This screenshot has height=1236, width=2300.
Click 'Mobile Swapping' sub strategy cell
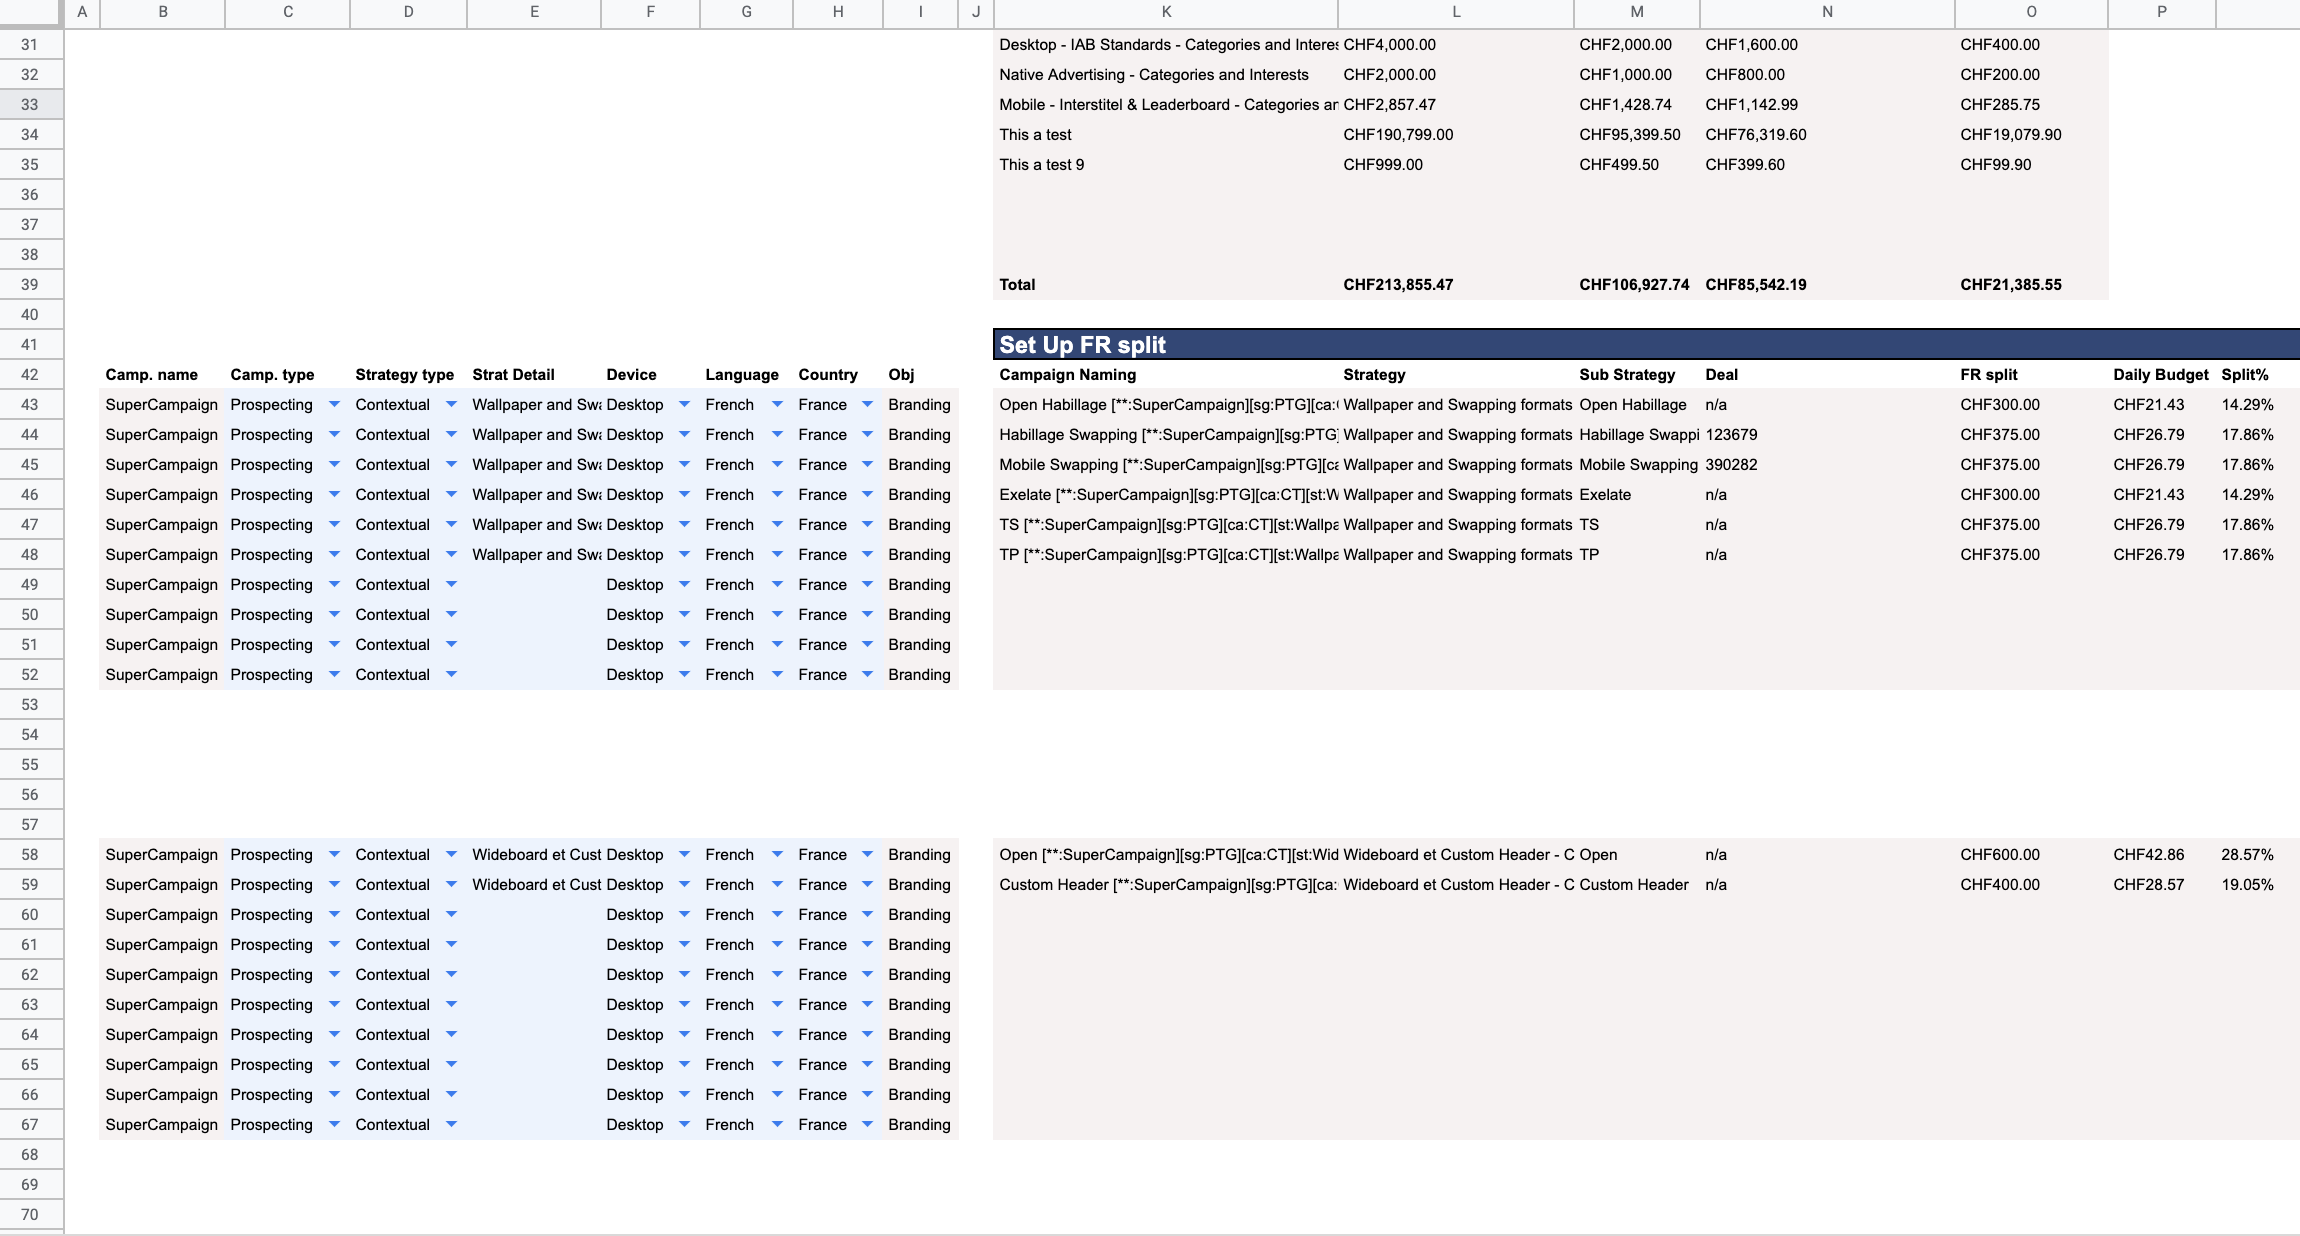(1637, 465)
